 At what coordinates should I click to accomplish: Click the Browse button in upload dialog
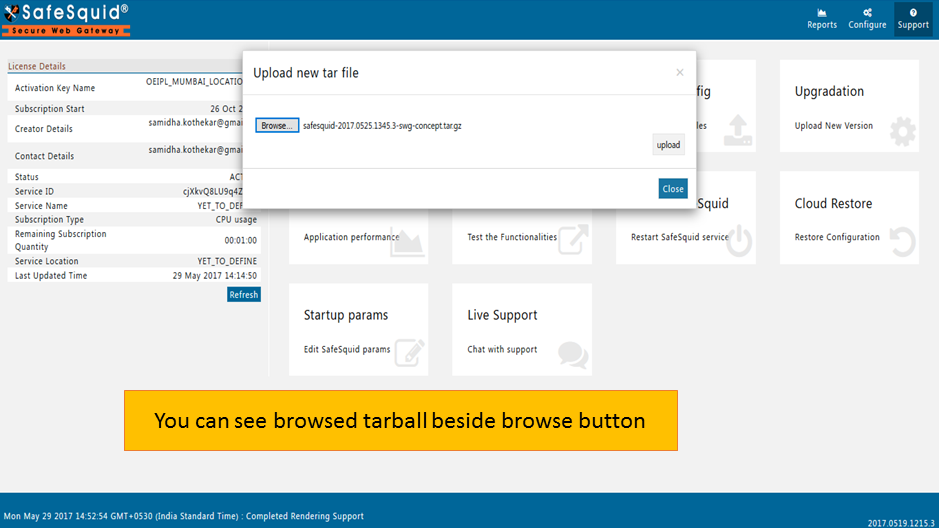tap(277, 125)
